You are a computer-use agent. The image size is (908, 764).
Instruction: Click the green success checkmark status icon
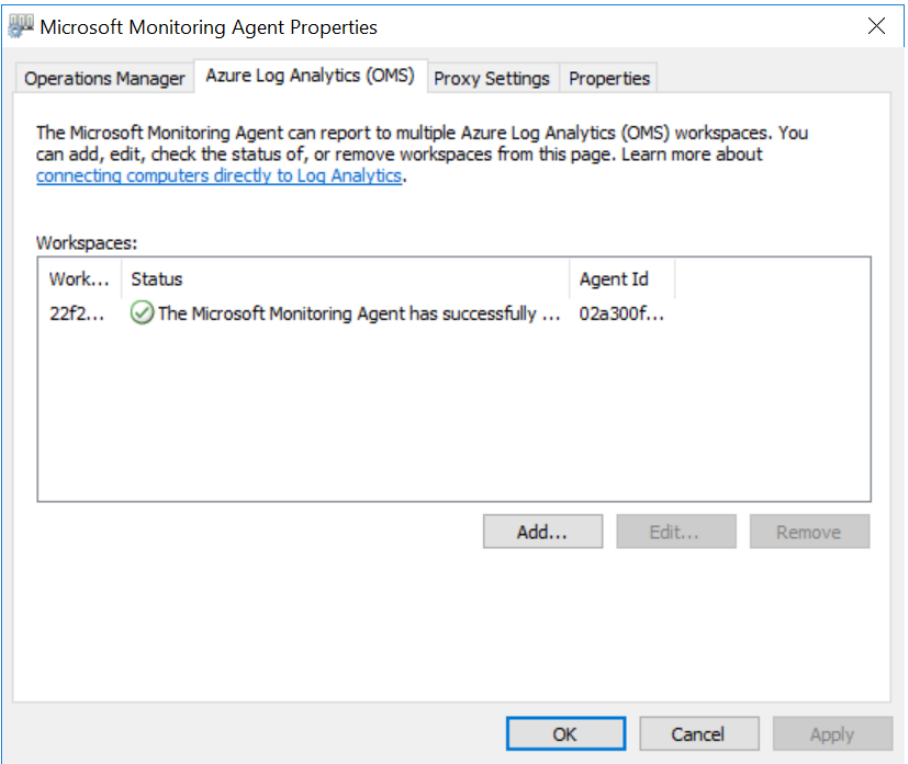[x=142, y=313]
